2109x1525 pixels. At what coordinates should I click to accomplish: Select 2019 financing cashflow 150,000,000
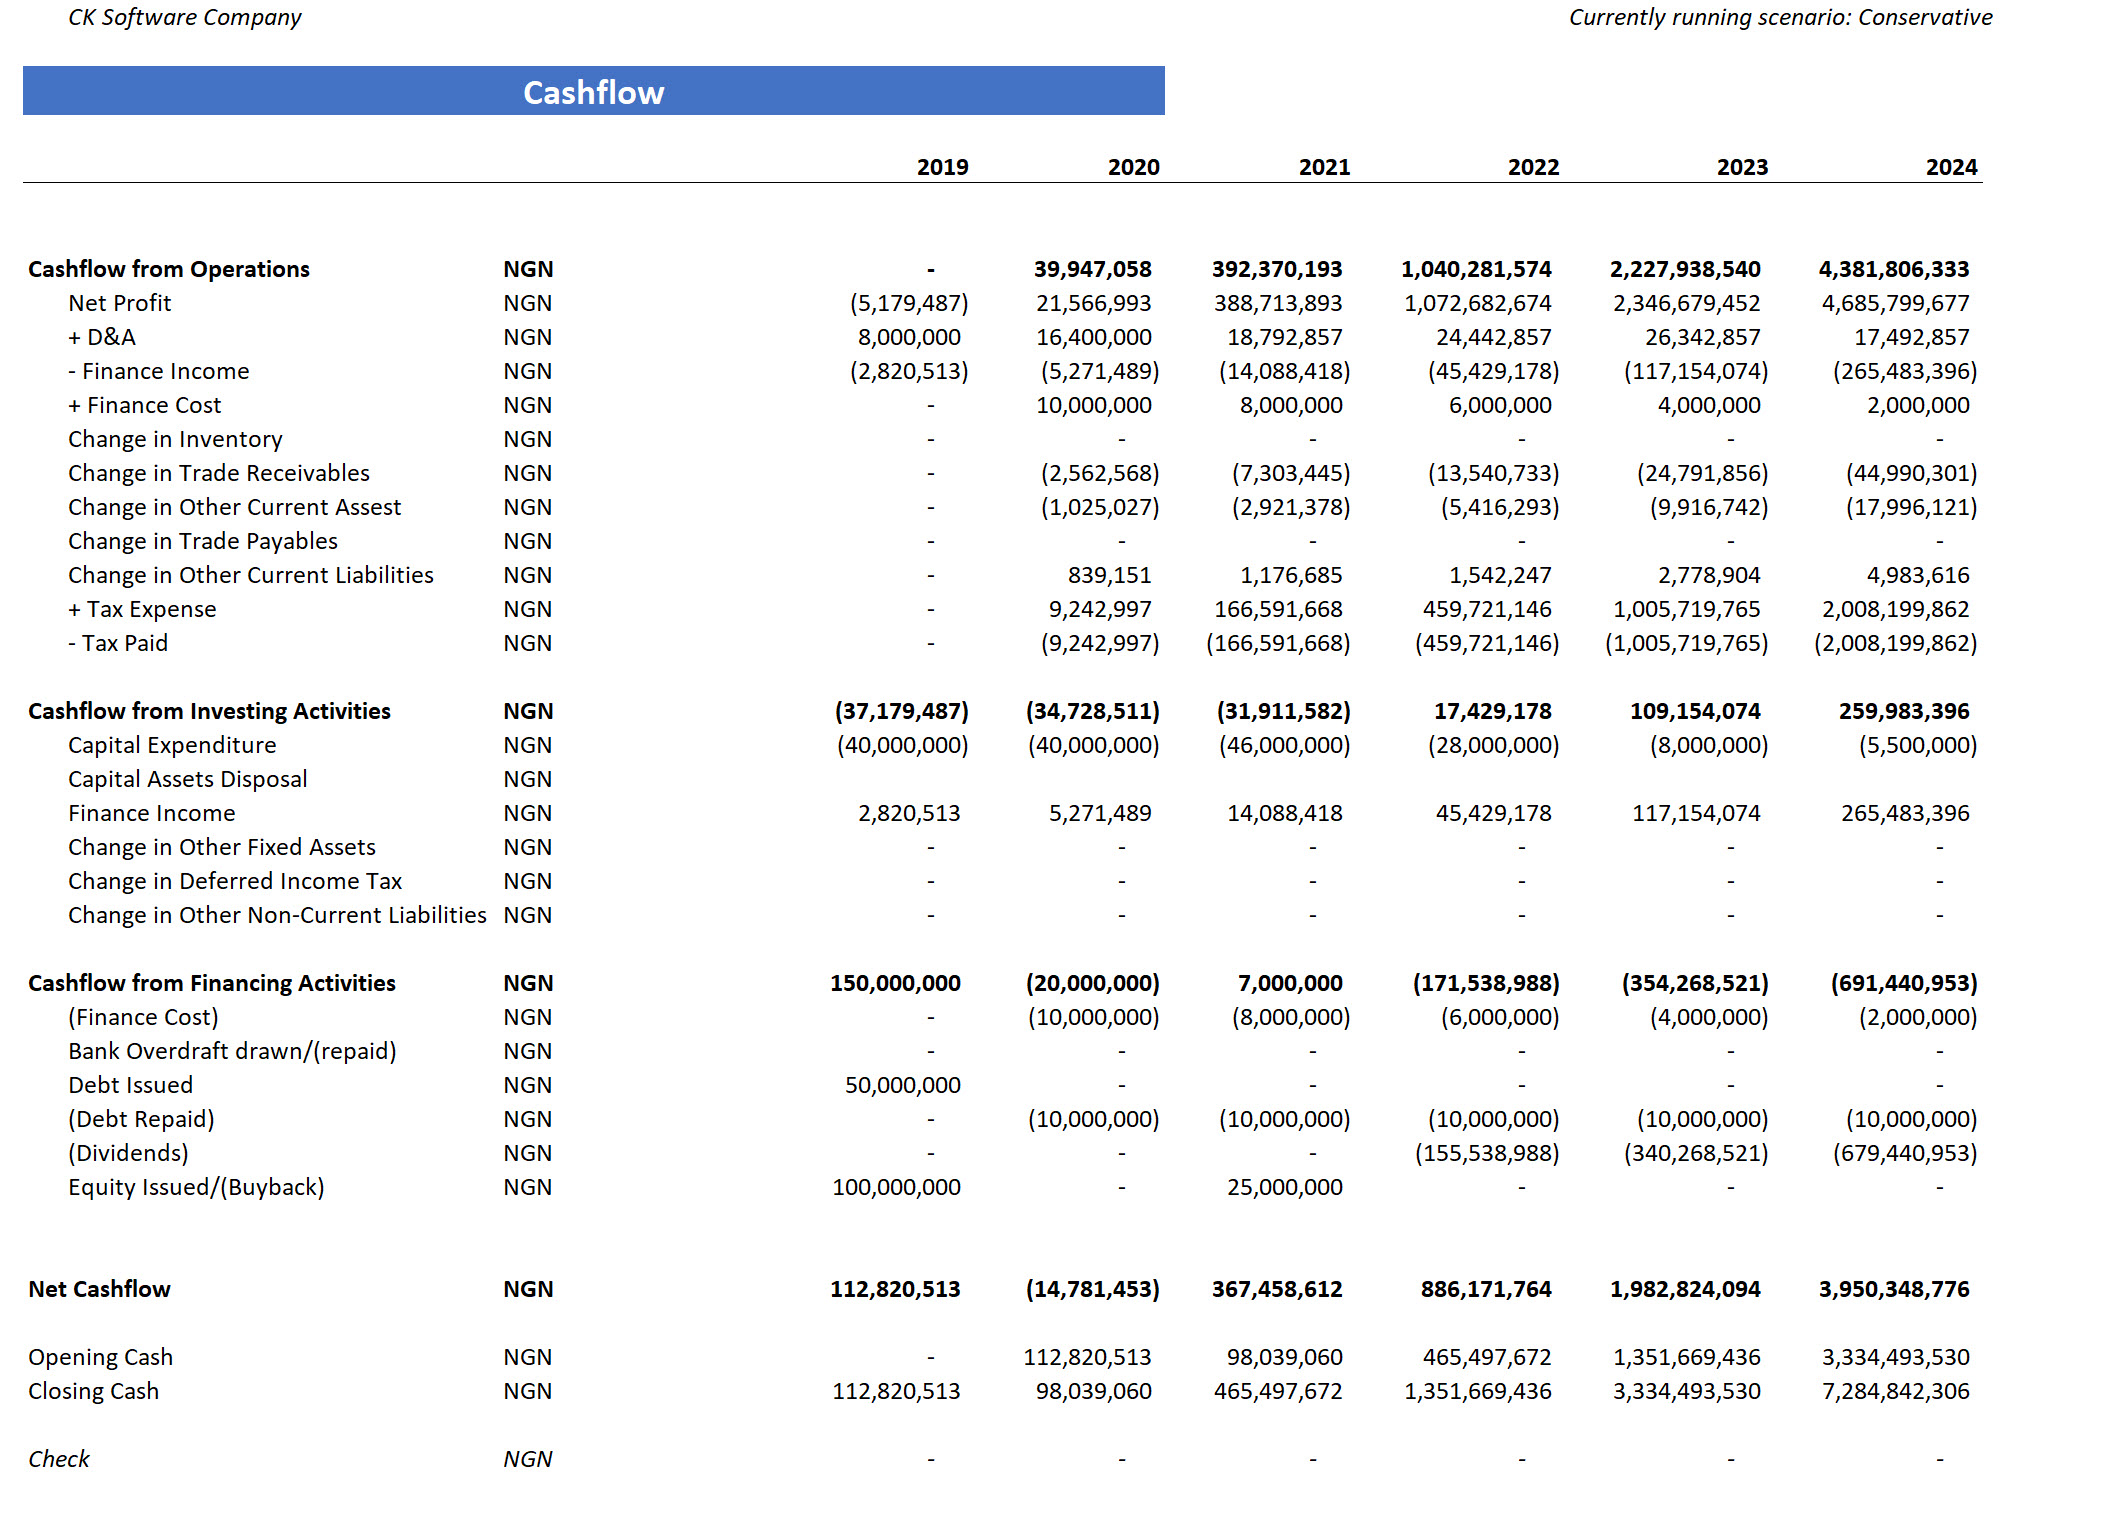click(895, 983)
